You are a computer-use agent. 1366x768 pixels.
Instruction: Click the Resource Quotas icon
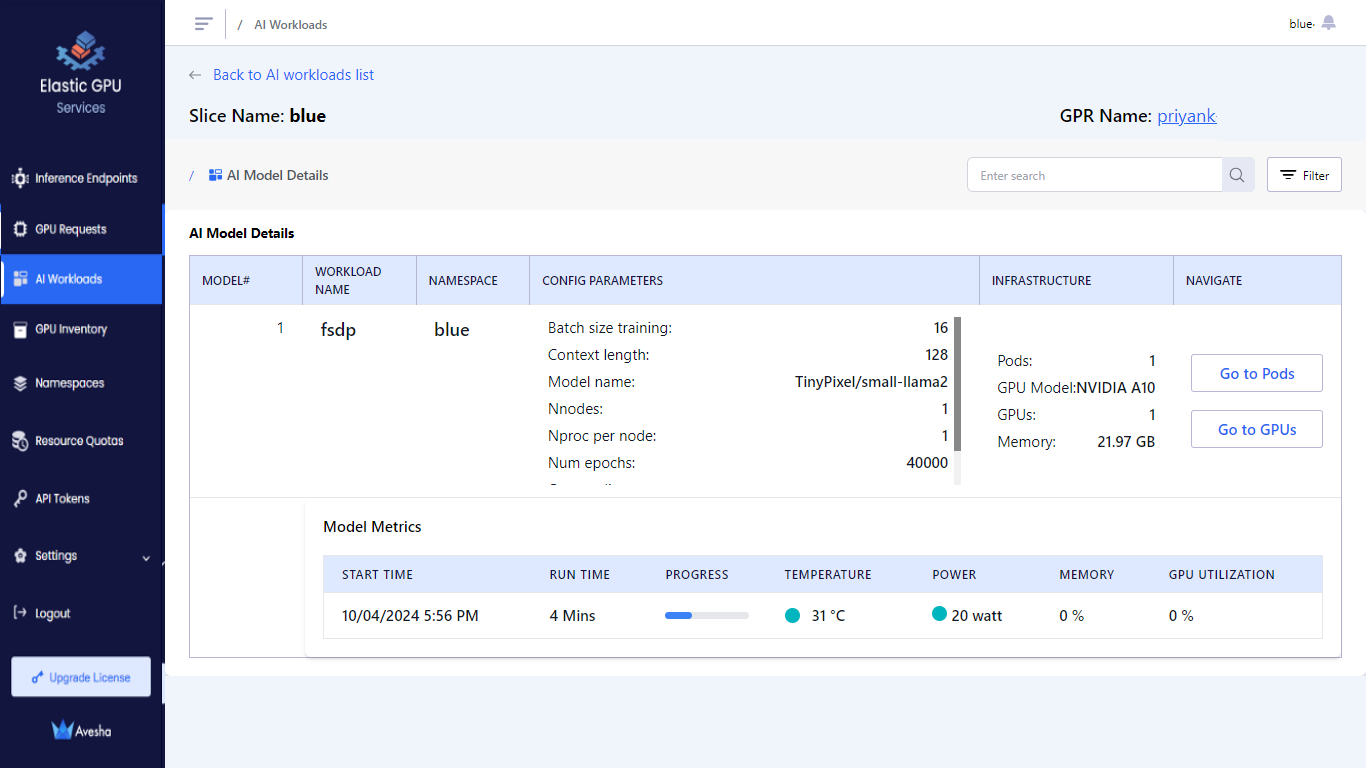pyautogui.click(x=20, y=441)
